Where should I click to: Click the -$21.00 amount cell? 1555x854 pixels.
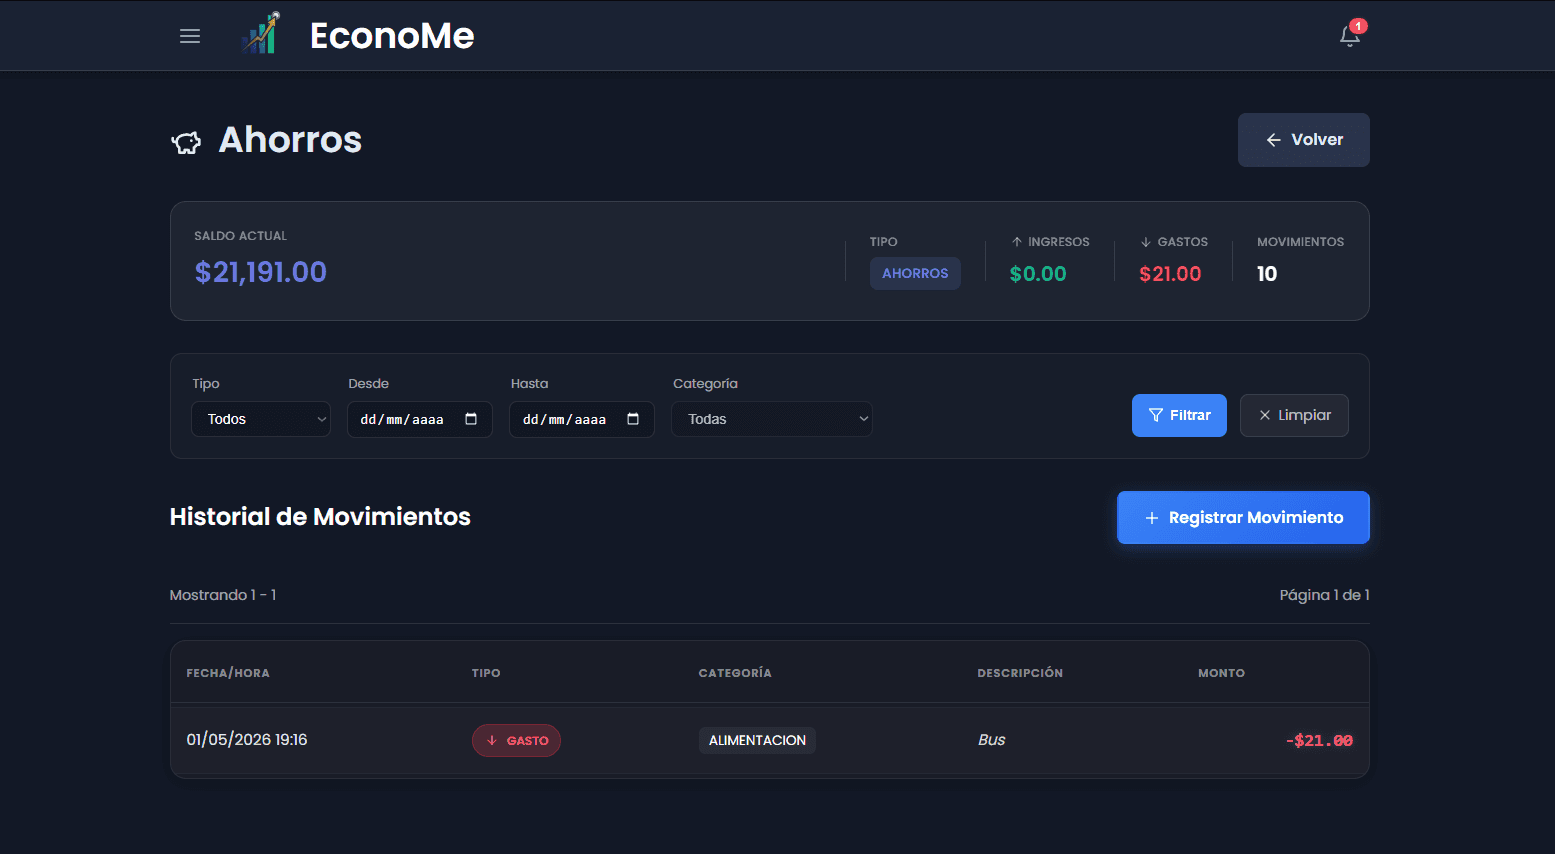(x=1319, y=741)
